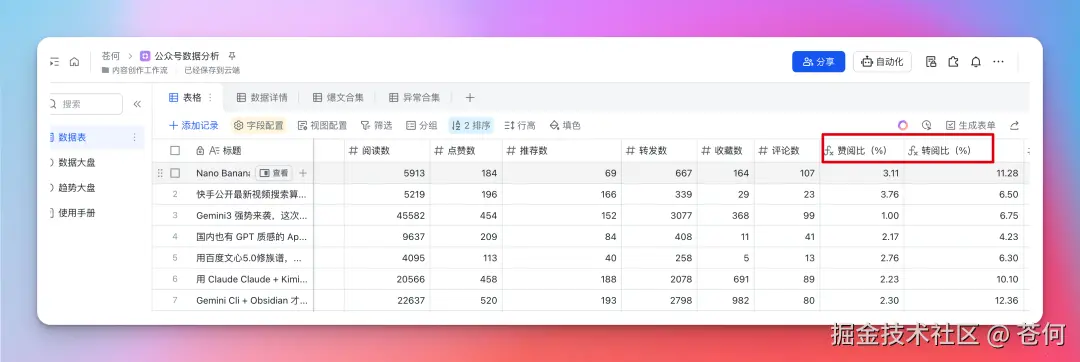Click the 内容创作工作流 folder link
The image size is (1080, 362).
[134, 70]
